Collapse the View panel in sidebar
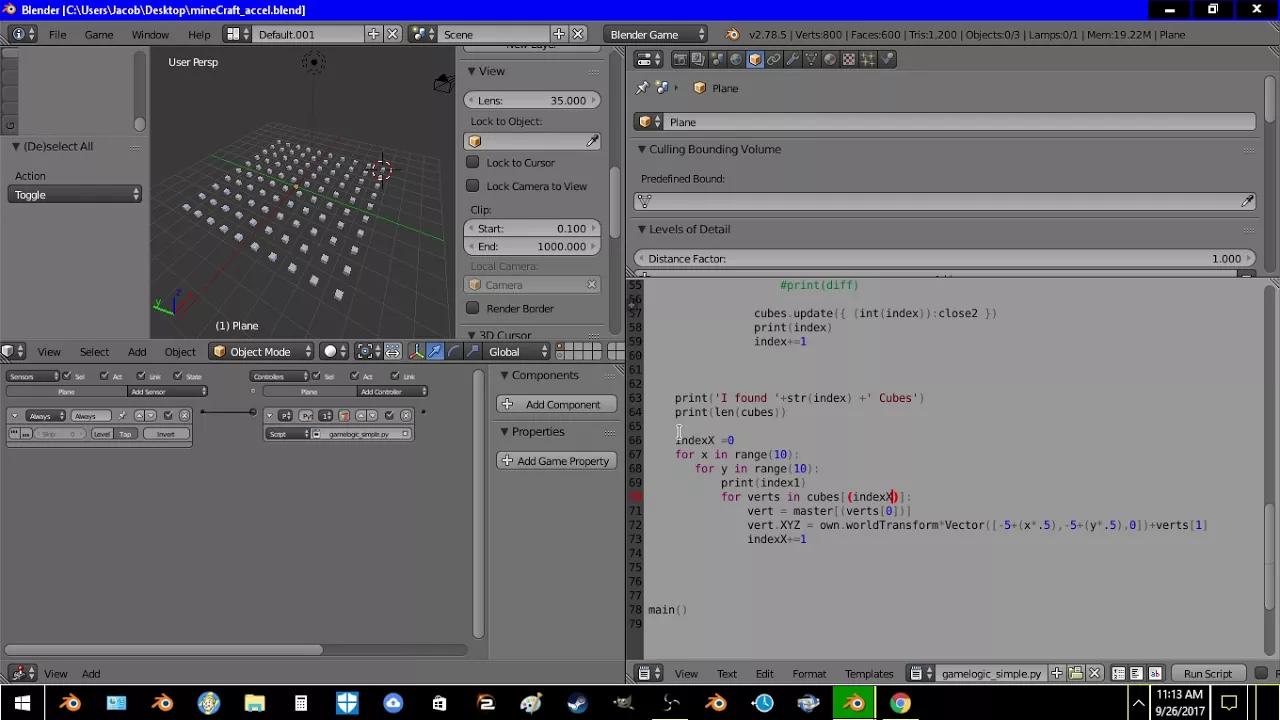 coord(471,71)
